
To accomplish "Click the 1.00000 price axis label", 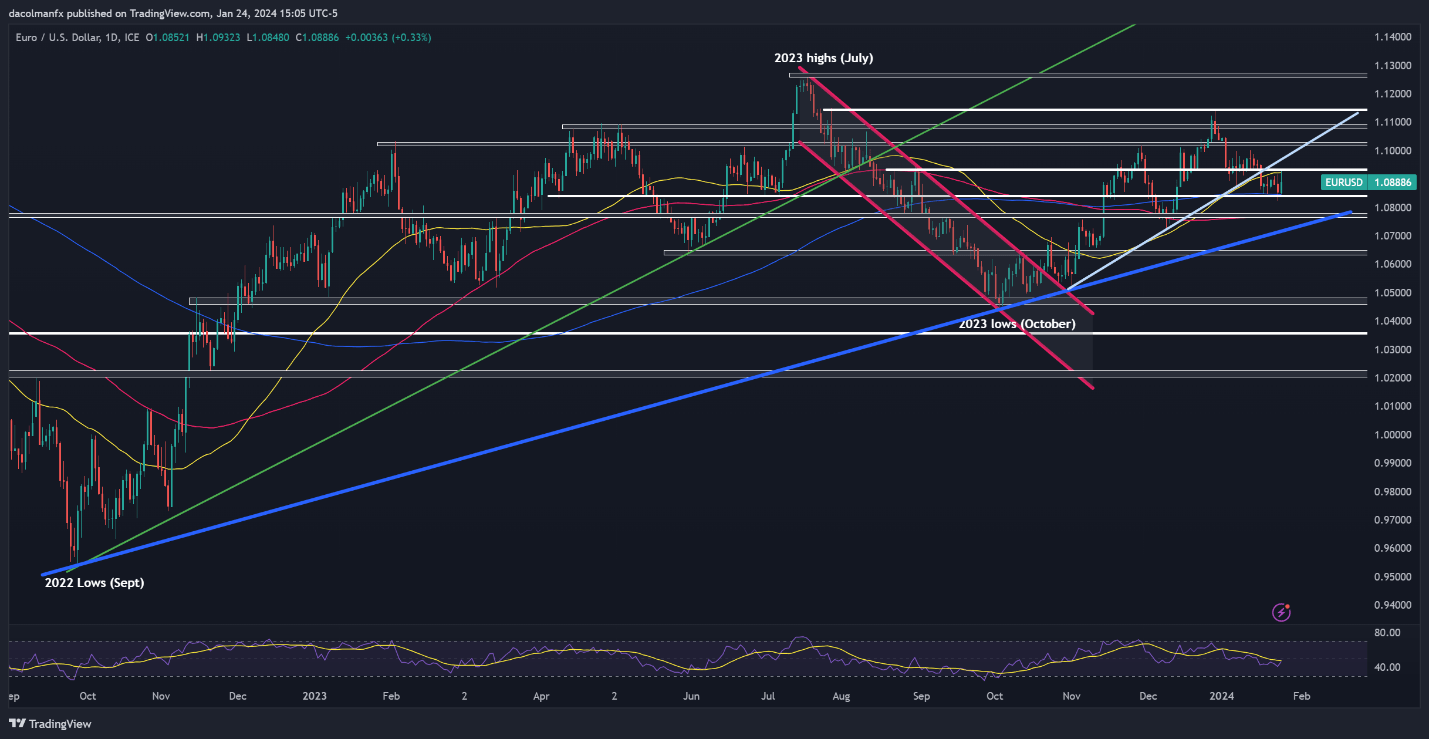I will 1393,435.
